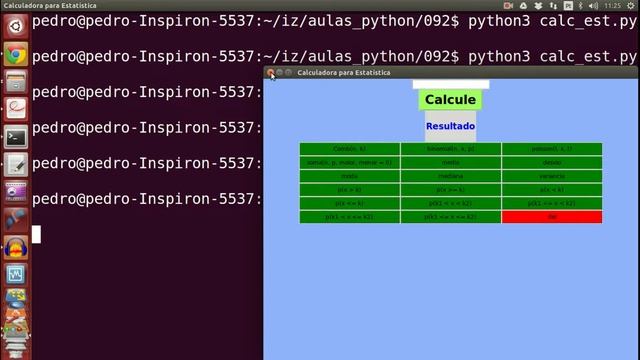Open the Dropbox indicator in top panel
This screenshot has width=640, height=360.
[x=538, y=6]
